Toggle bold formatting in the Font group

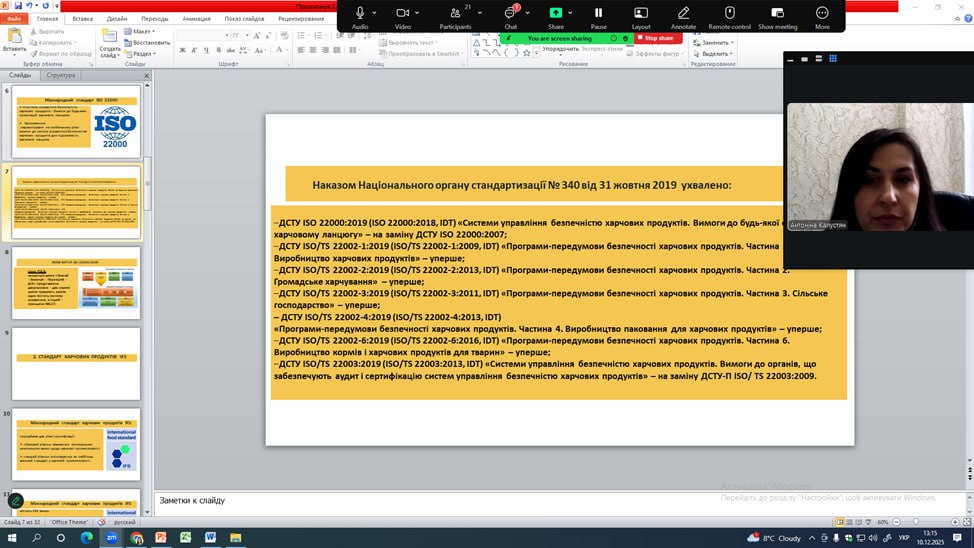[182, 50]
